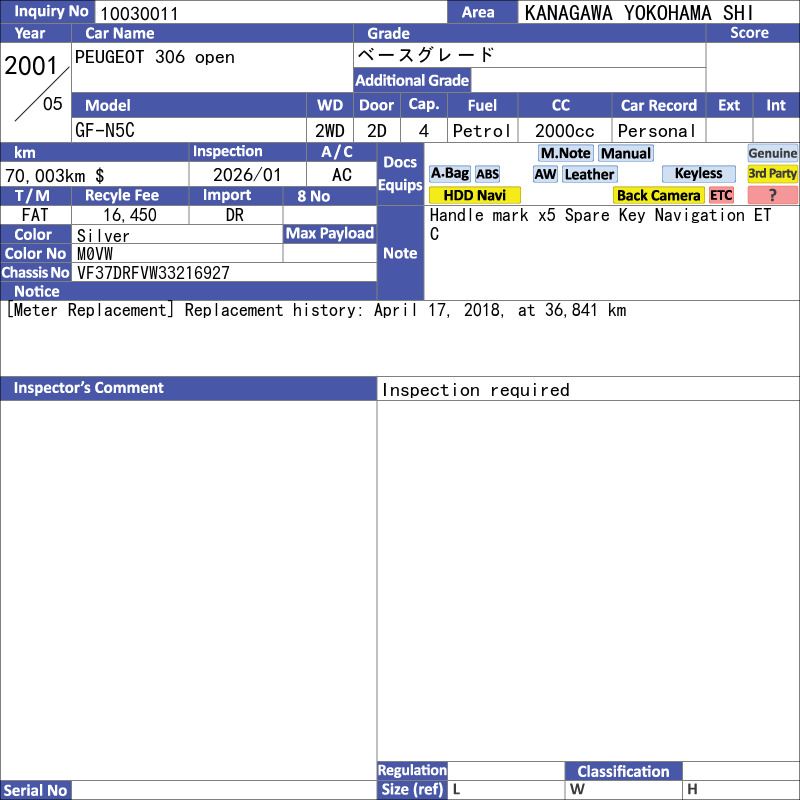Viewport: 800px width, 800px height.
Task: Click inspection date 2026/01
Action: pos(247,175)
